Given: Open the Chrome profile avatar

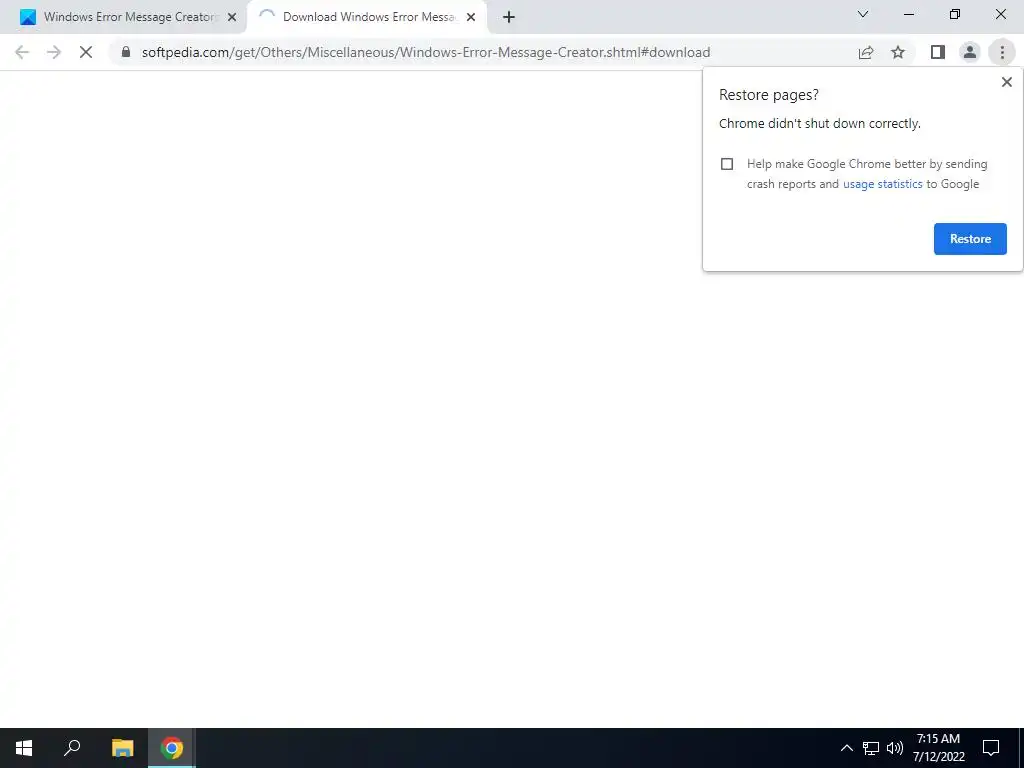Looking at the screenshot, I should (x=970, y=52).
